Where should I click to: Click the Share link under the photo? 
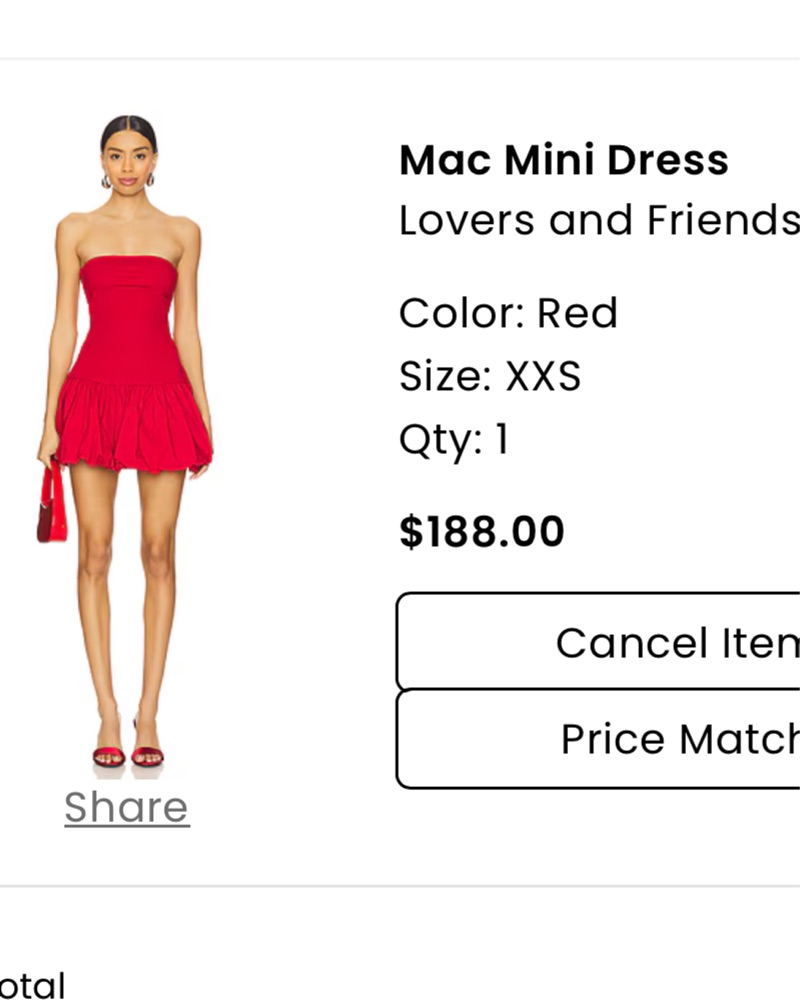[x=127, y=808]
